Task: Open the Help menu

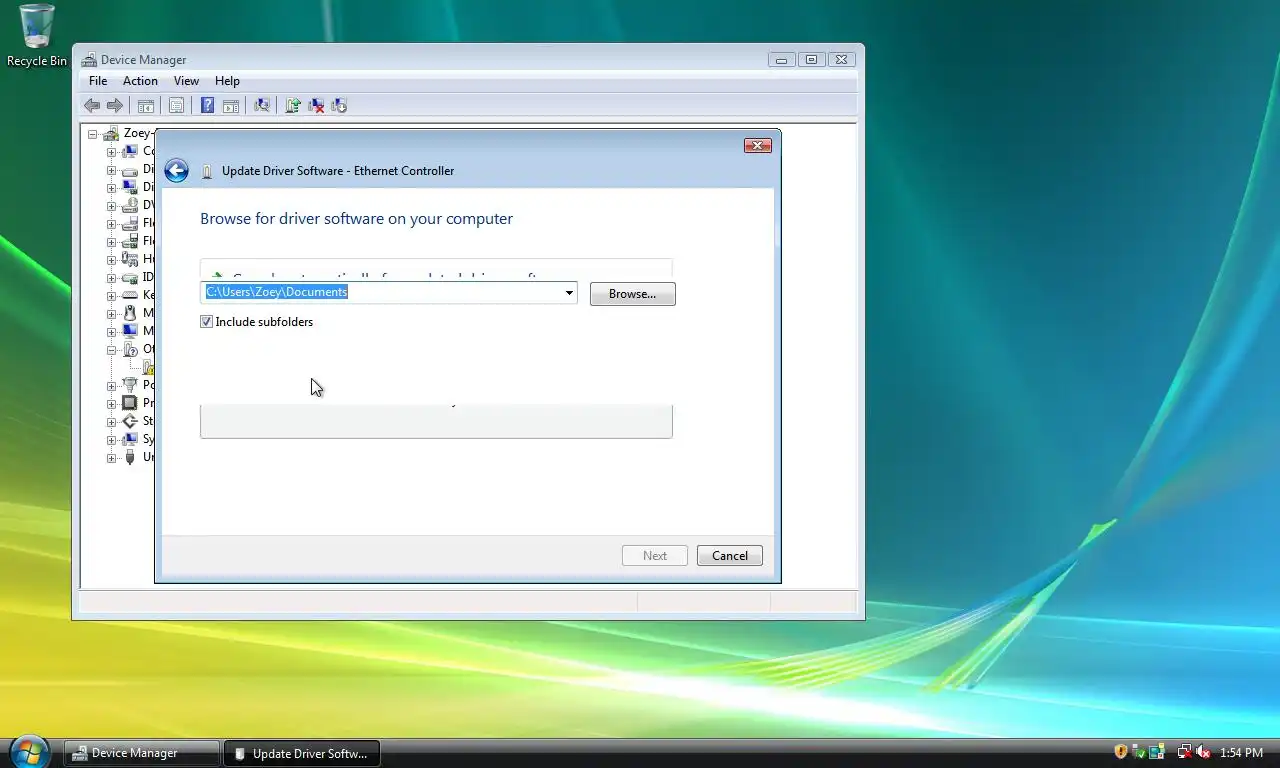Action: click(227, 81)
